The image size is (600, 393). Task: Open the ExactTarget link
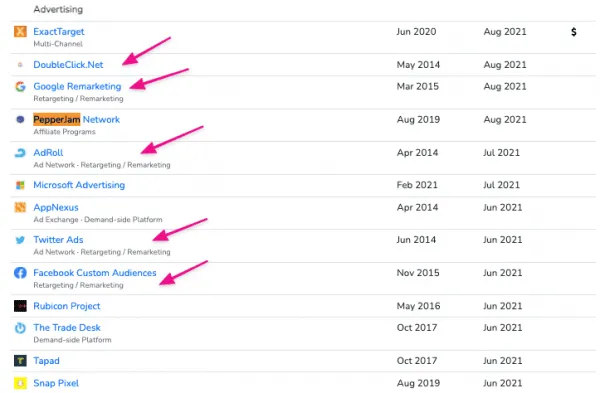tap(59, 32)
